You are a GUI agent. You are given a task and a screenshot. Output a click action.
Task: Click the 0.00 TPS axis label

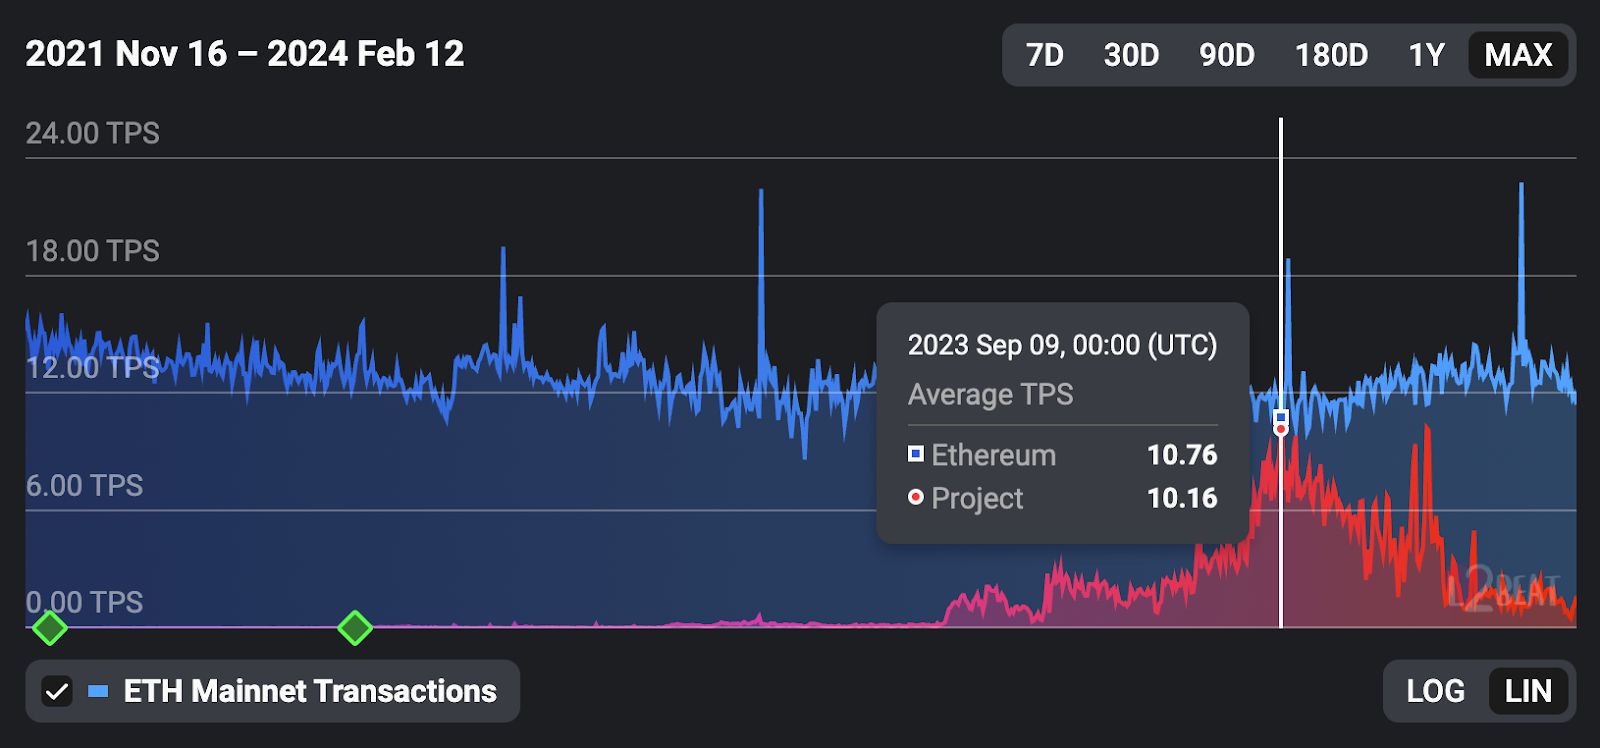click(84, 603)
